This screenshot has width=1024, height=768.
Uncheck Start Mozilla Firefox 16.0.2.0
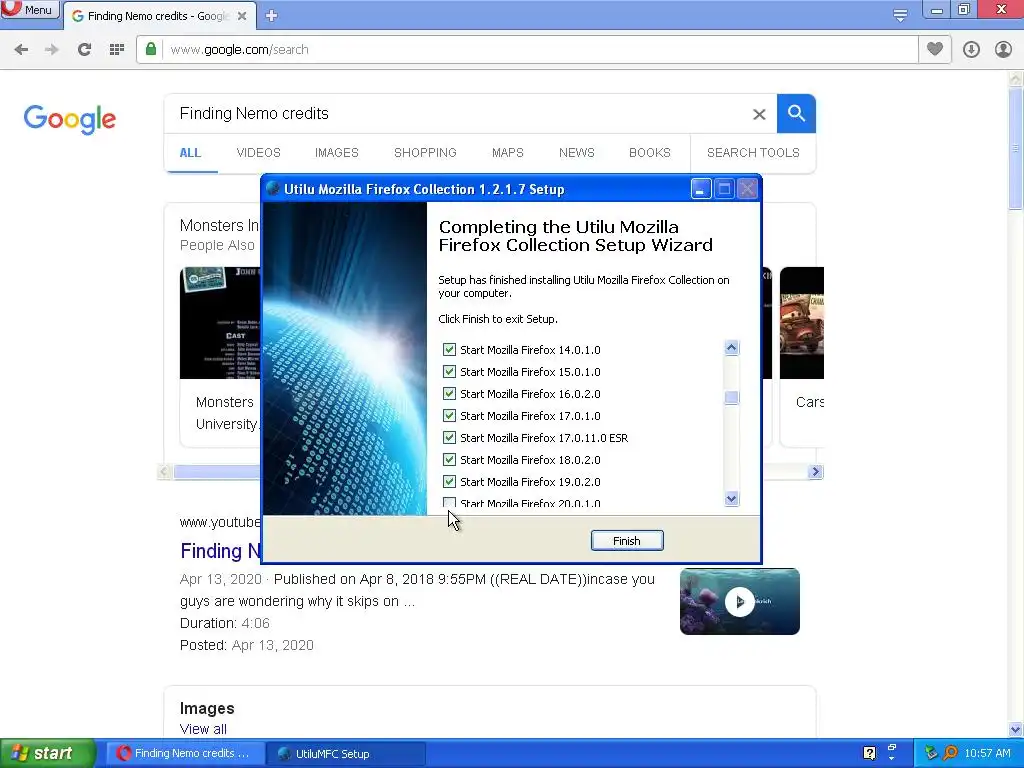click(x=449, y=394)
